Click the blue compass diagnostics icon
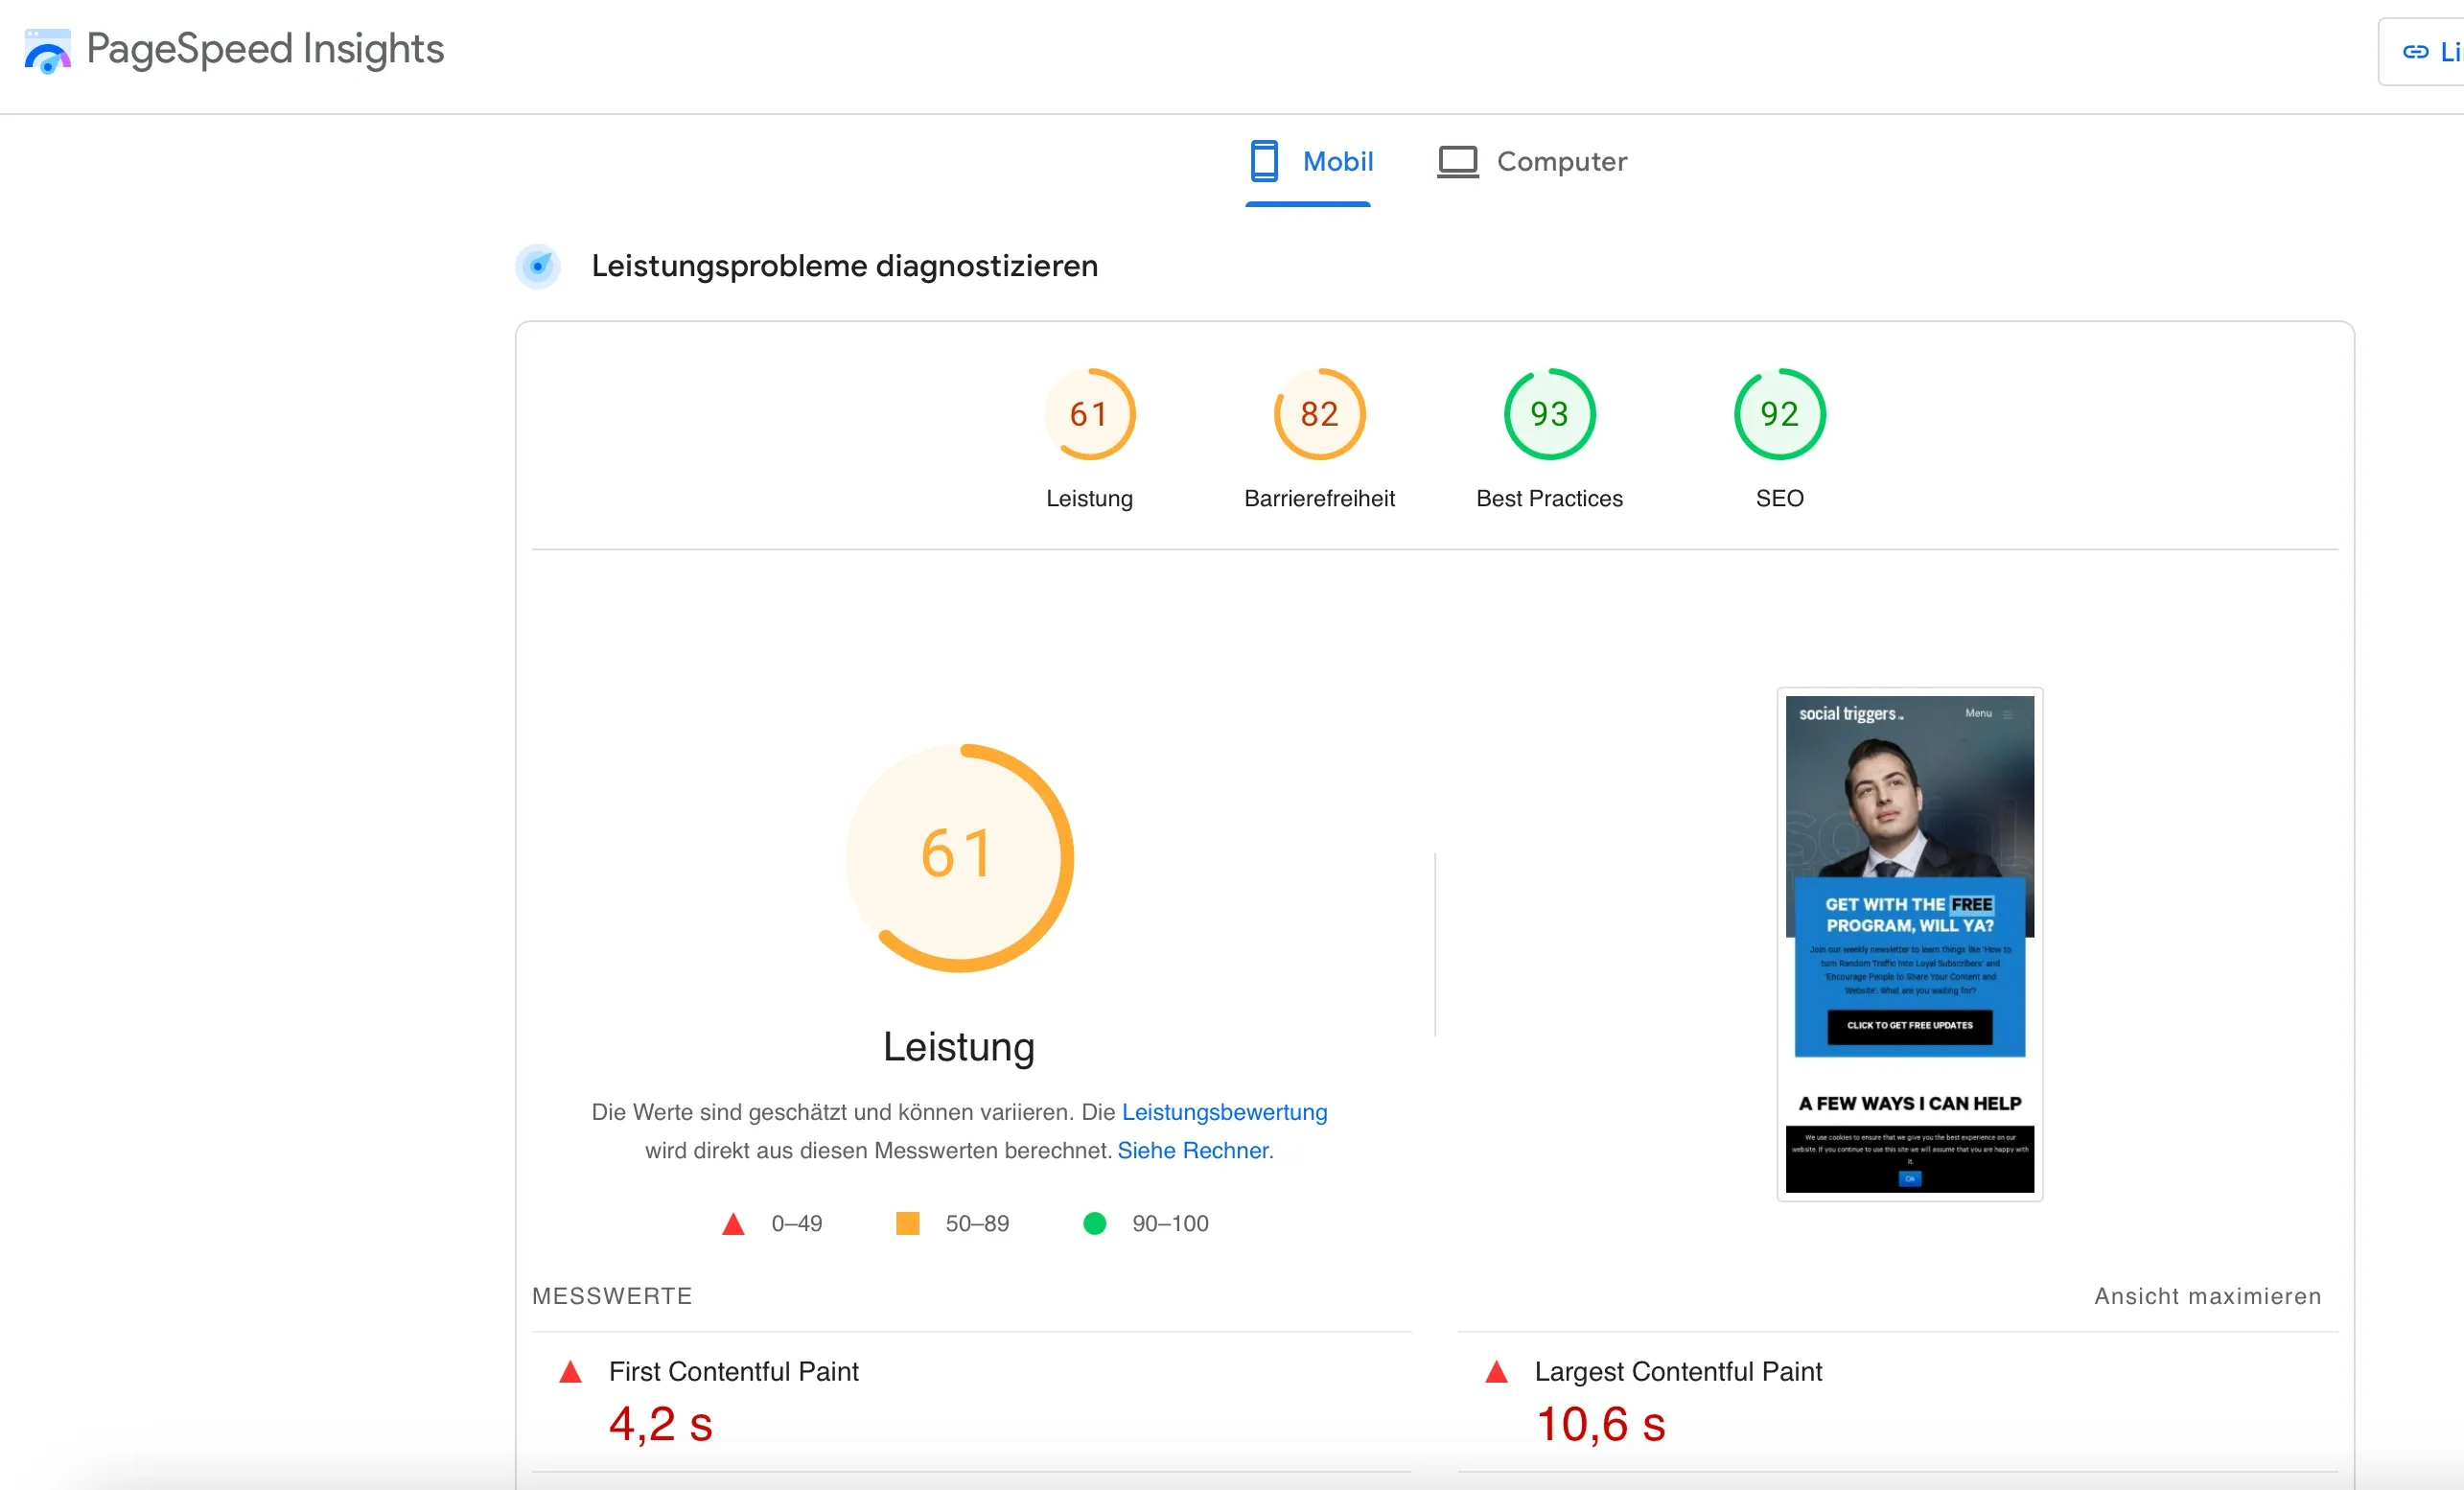 click(x=539, y=266)
